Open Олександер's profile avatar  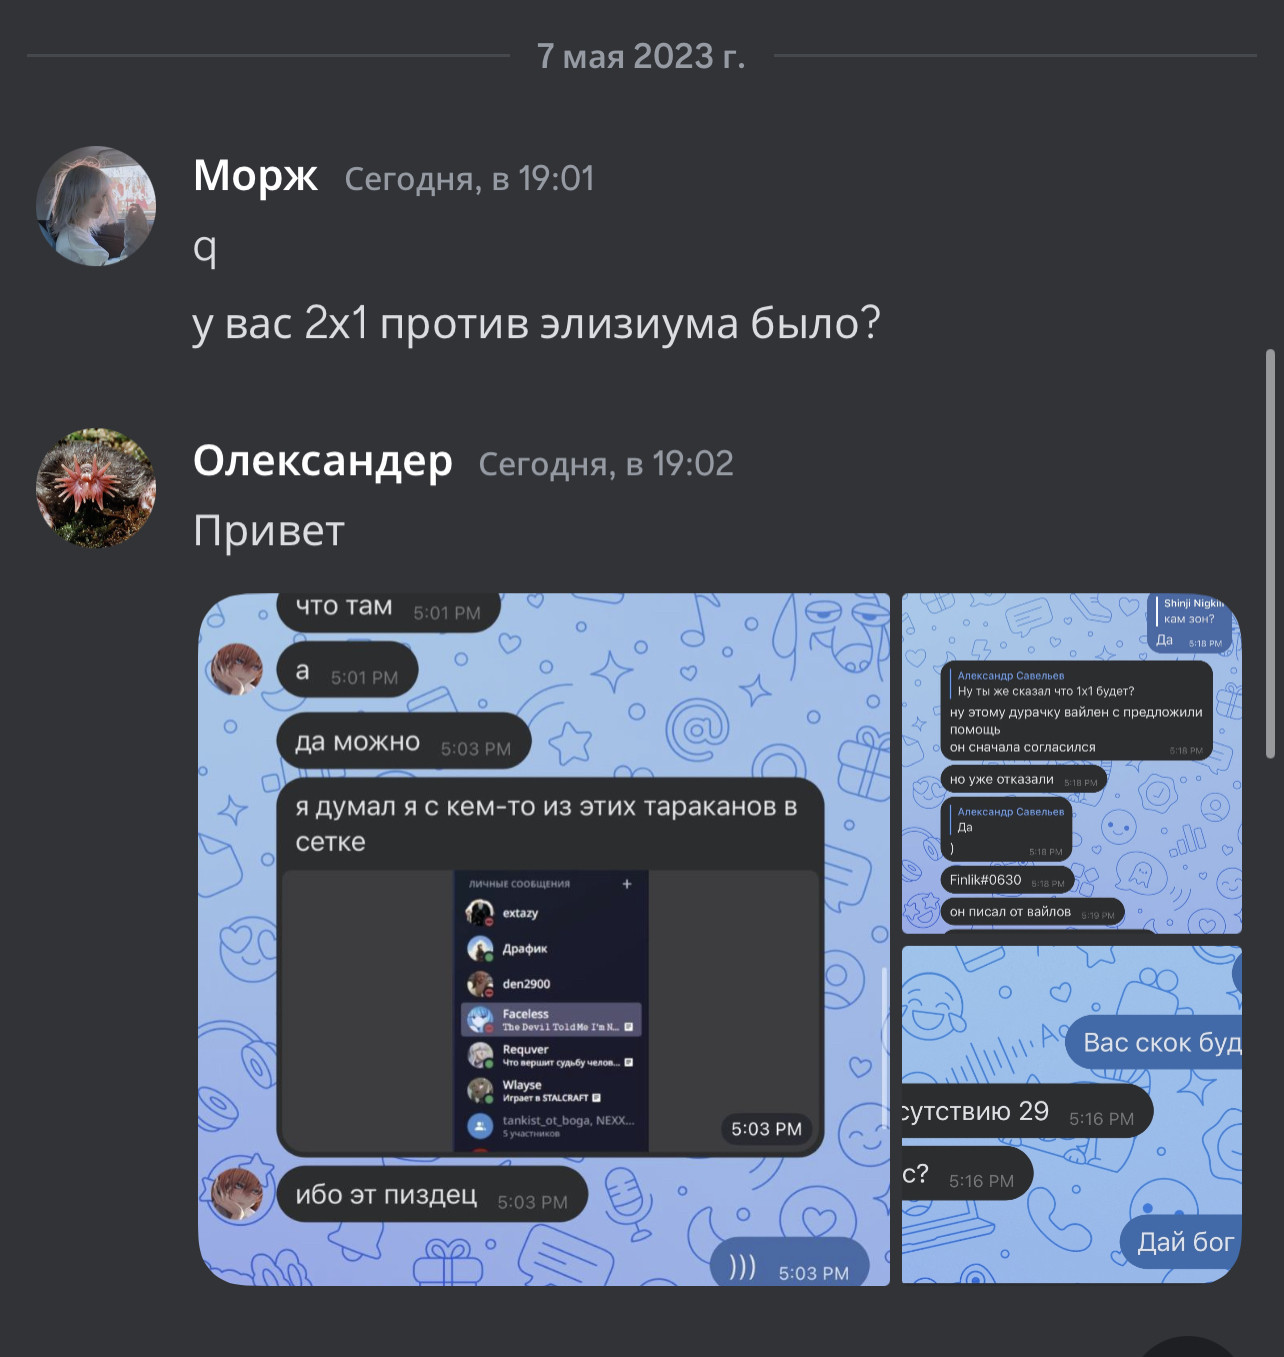pos(96,489)
